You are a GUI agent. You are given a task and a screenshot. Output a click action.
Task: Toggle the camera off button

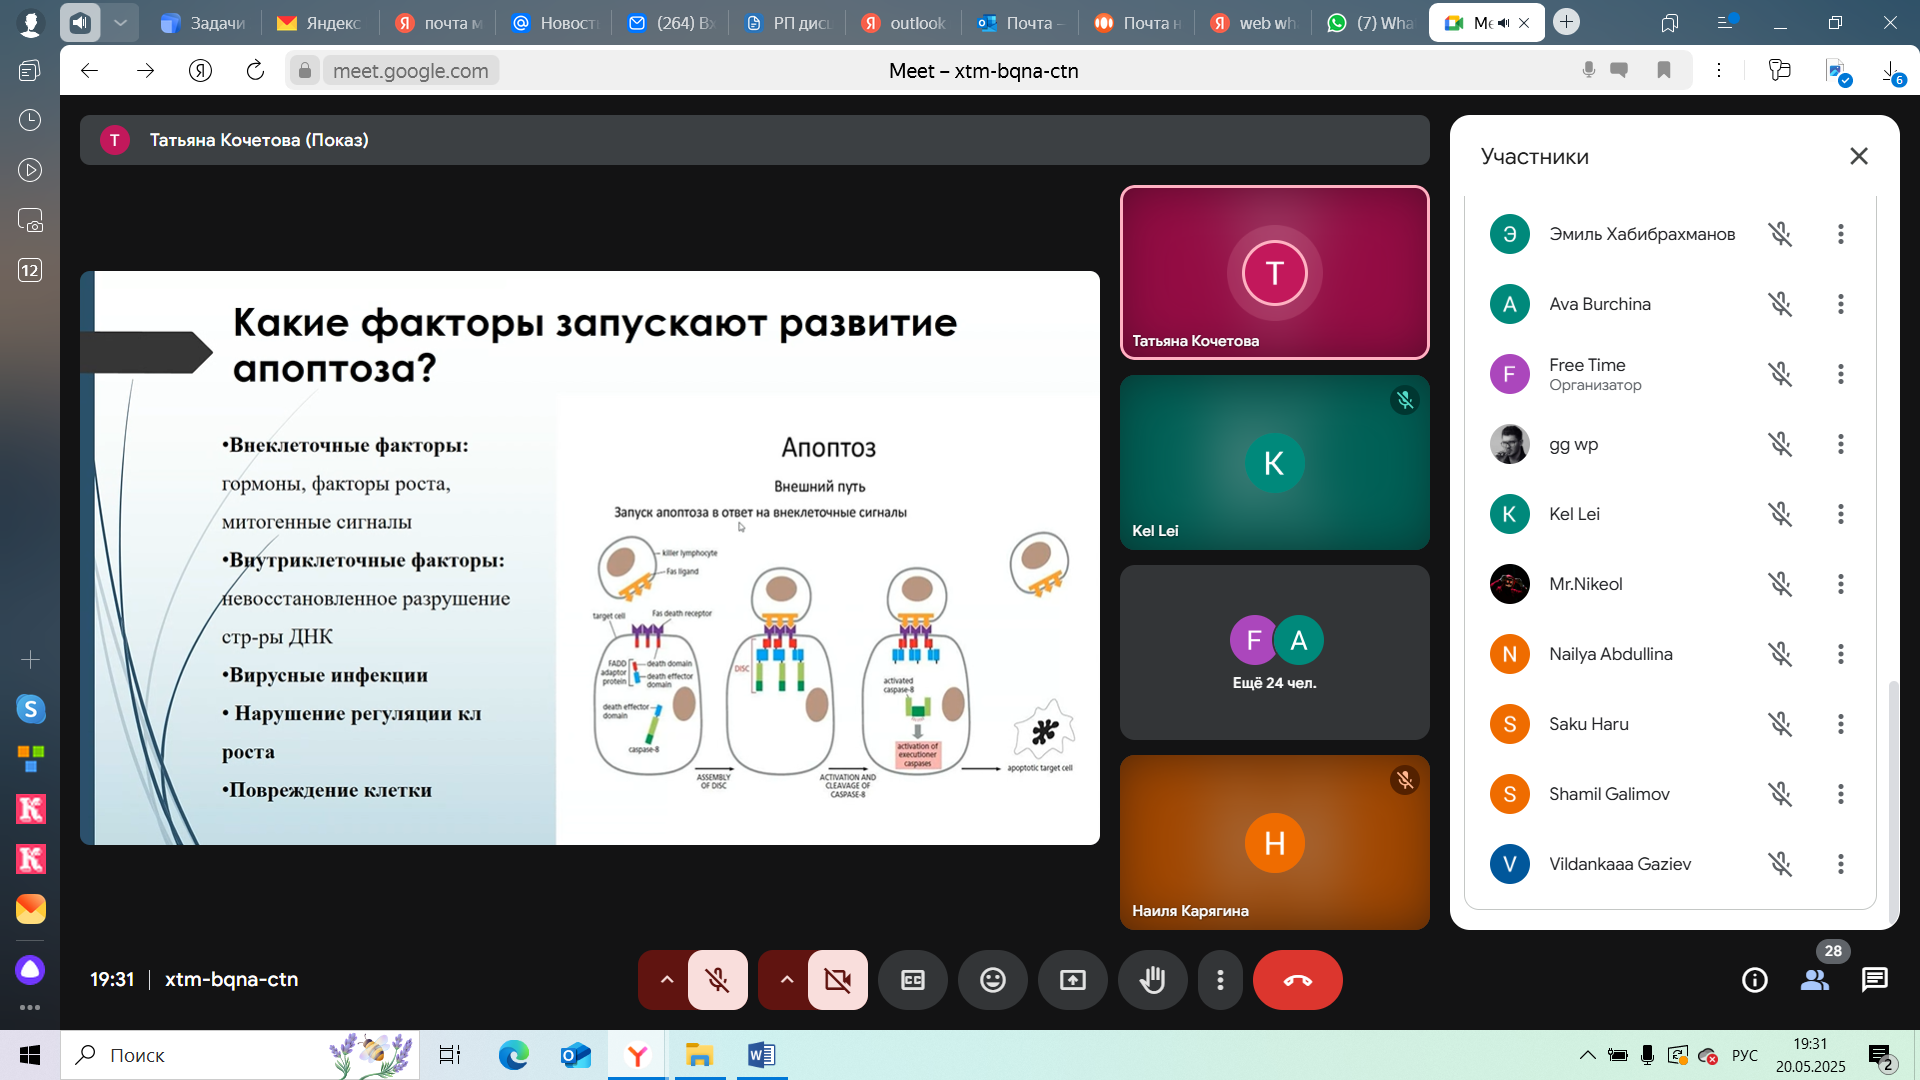(837, 980)
